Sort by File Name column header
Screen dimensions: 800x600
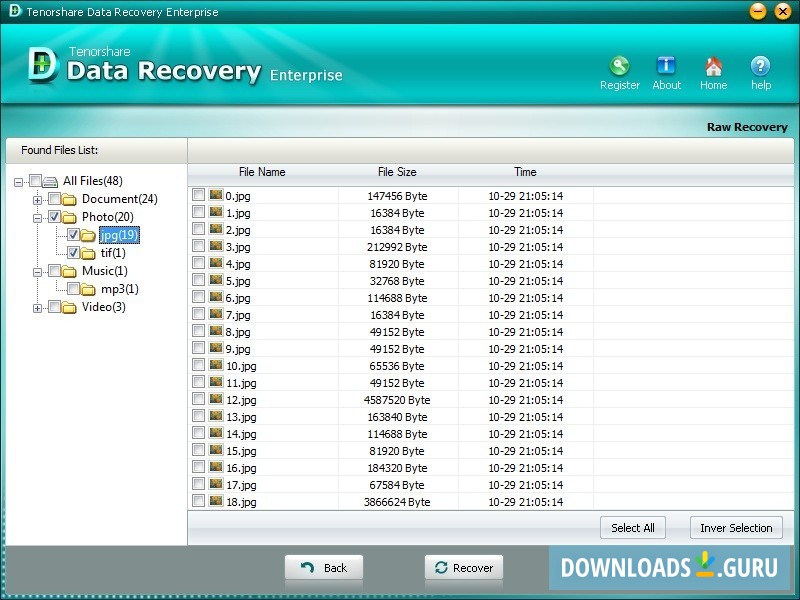tap(262, 172)
